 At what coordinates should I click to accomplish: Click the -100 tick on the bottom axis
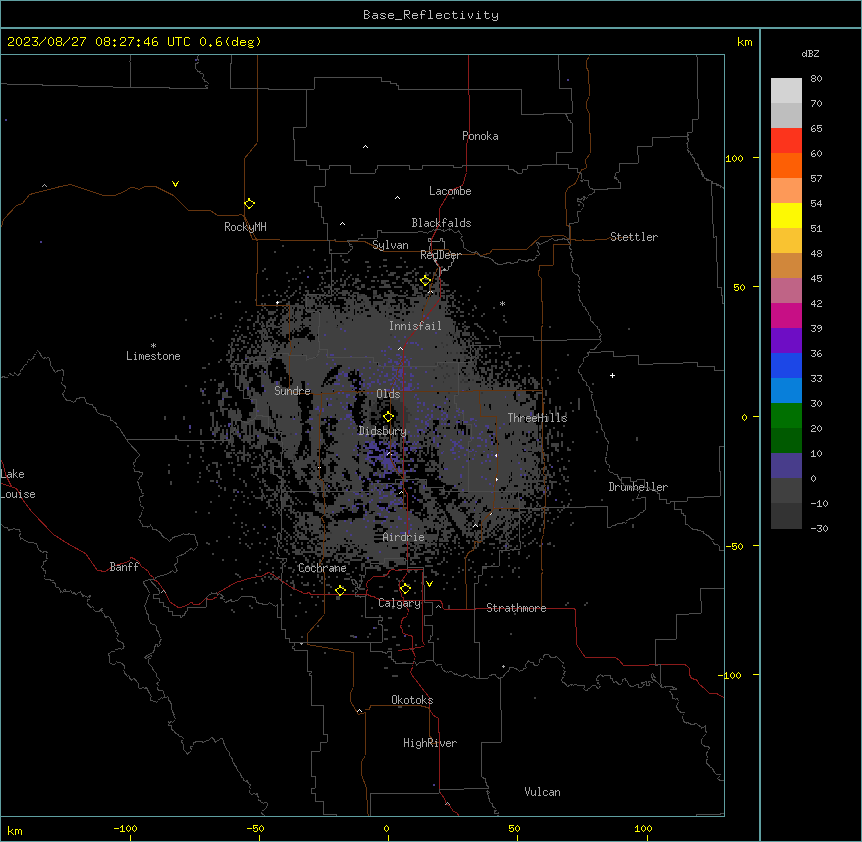coord(125,828)
